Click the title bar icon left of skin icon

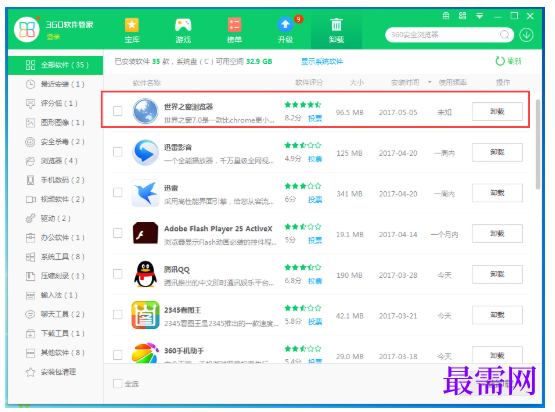pos(446,16)
